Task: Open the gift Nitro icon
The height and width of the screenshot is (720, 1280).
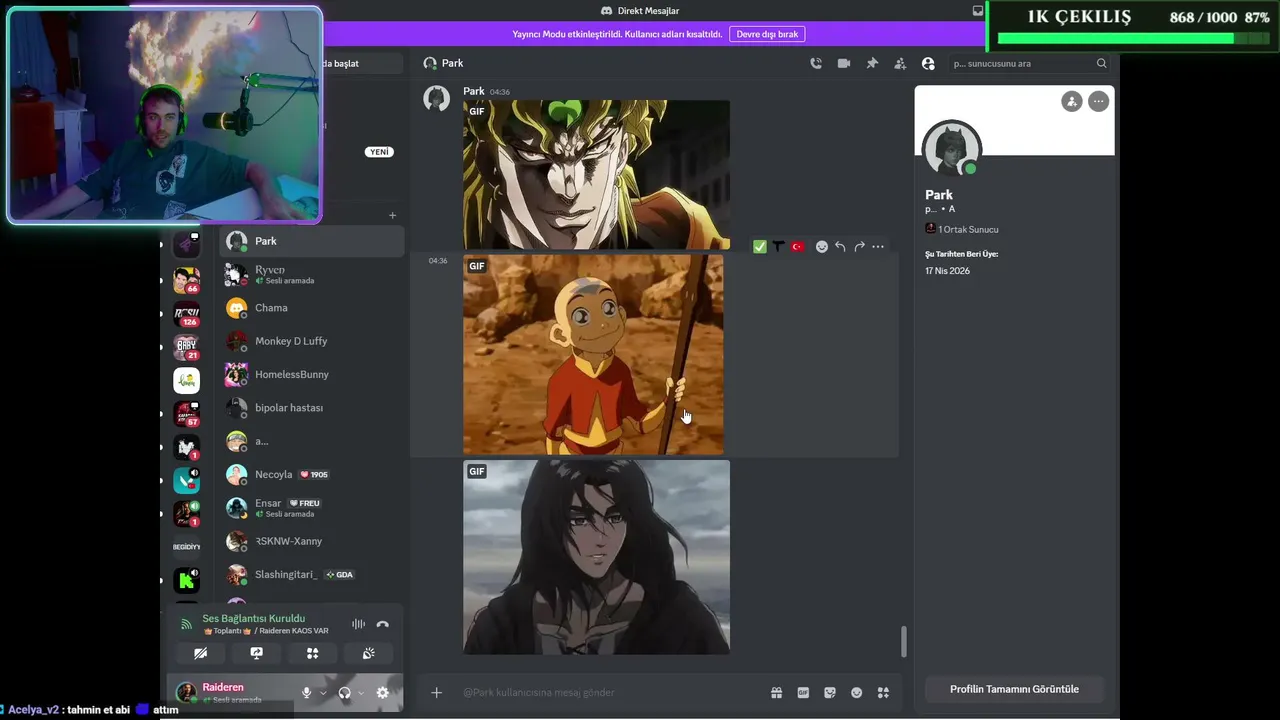Action: (776, 692)
